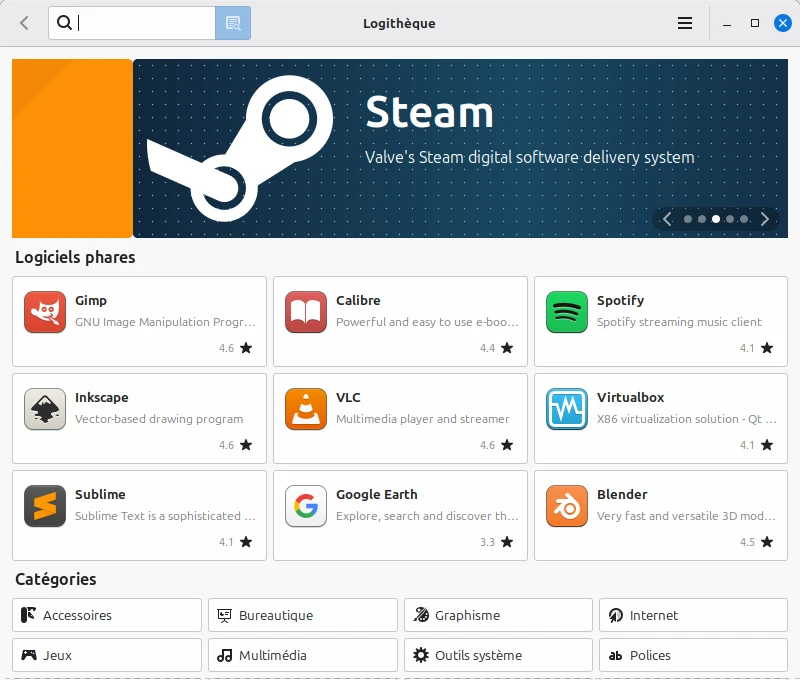This screenshot has width=800, height=680.
Task: Click the VLC title text
Action: click(348, 397)
